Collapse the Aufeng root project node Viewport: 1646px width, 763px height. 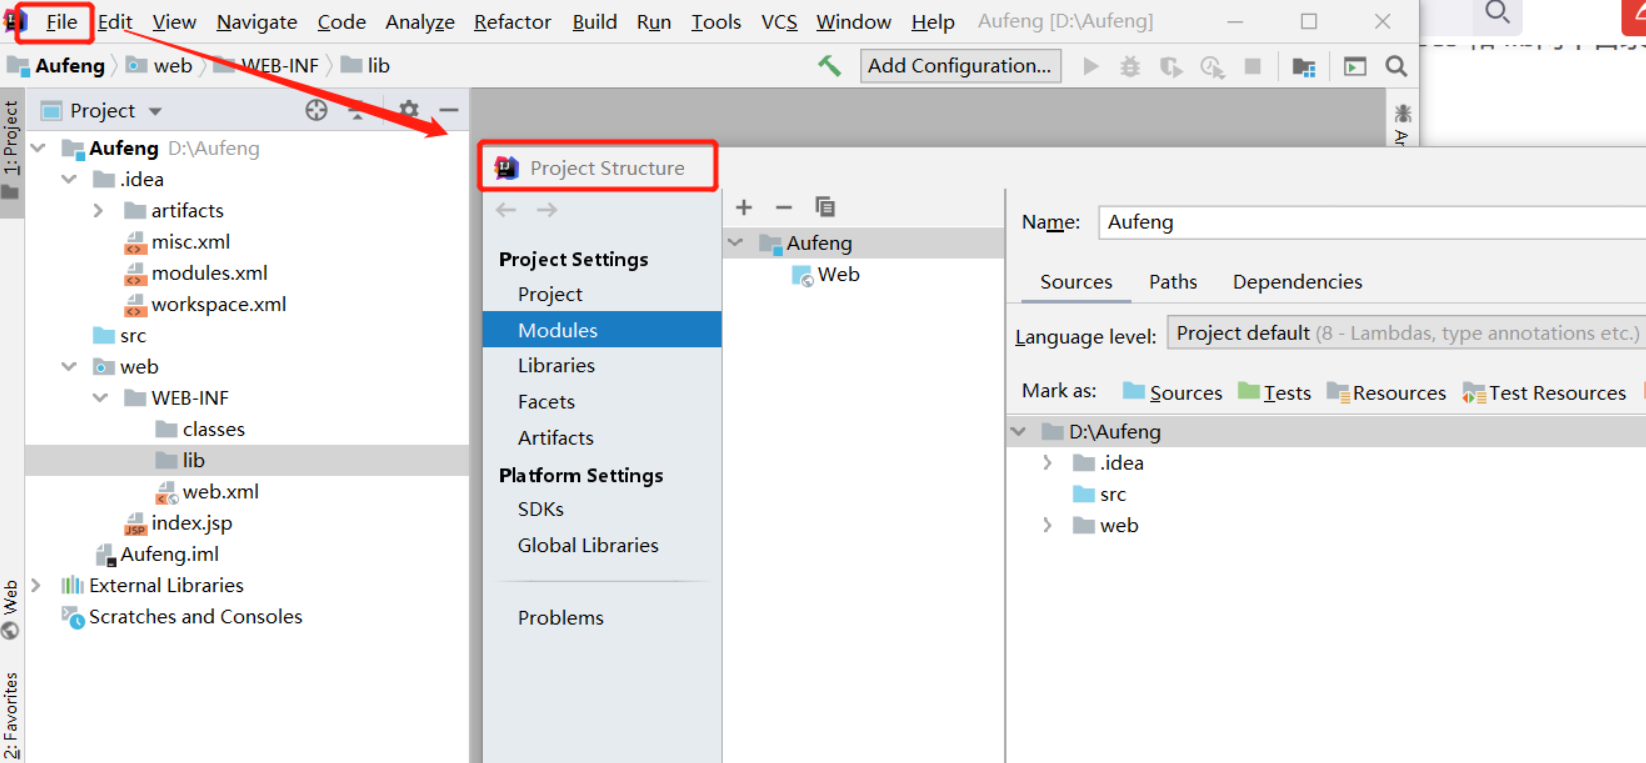tap(38, 148)
